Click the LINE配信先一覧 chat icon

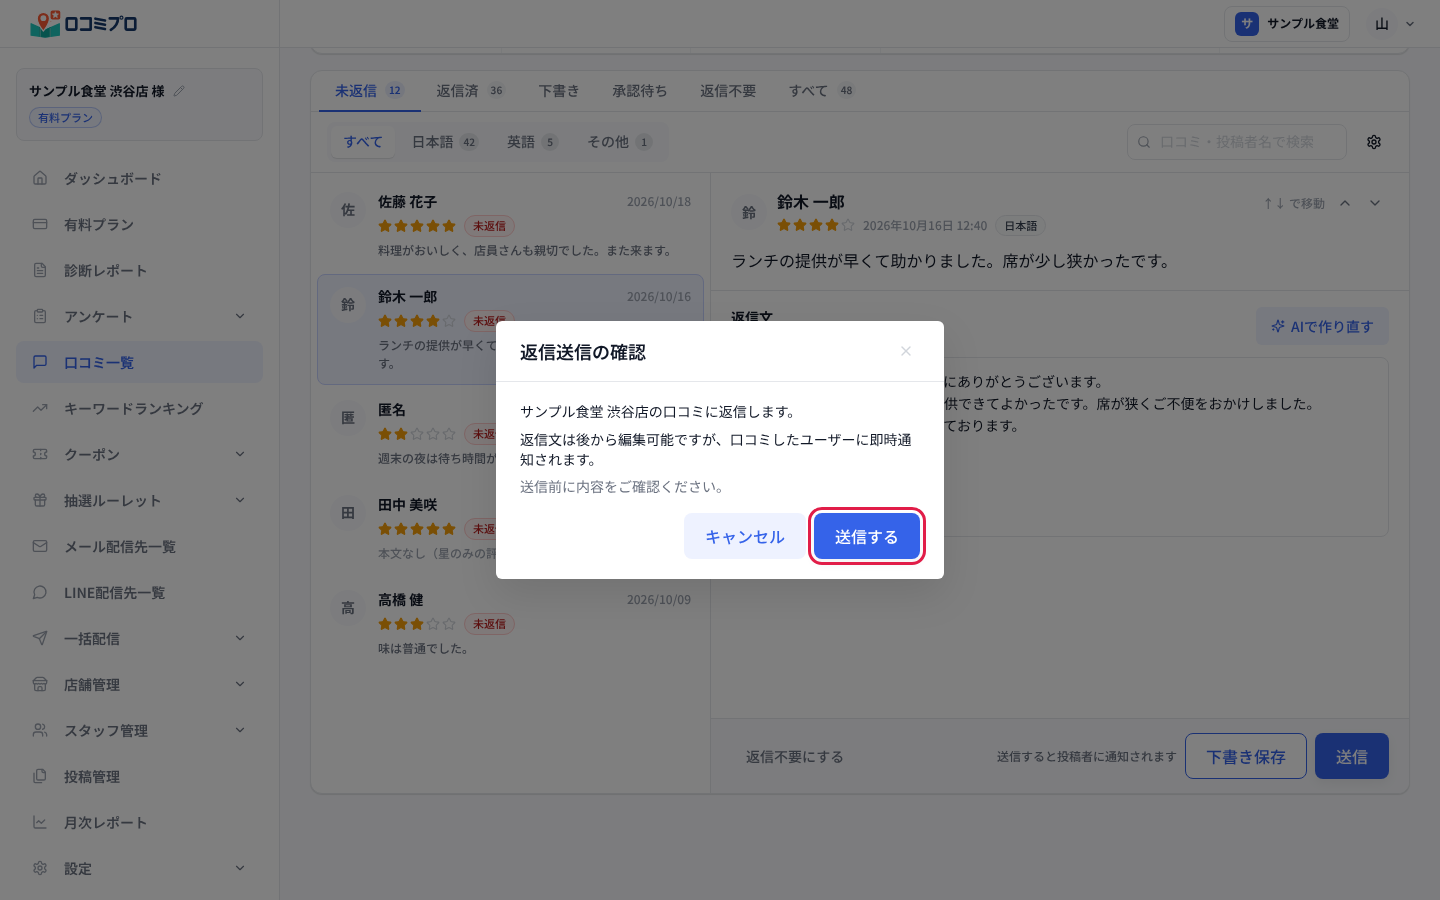coord(40,592)
